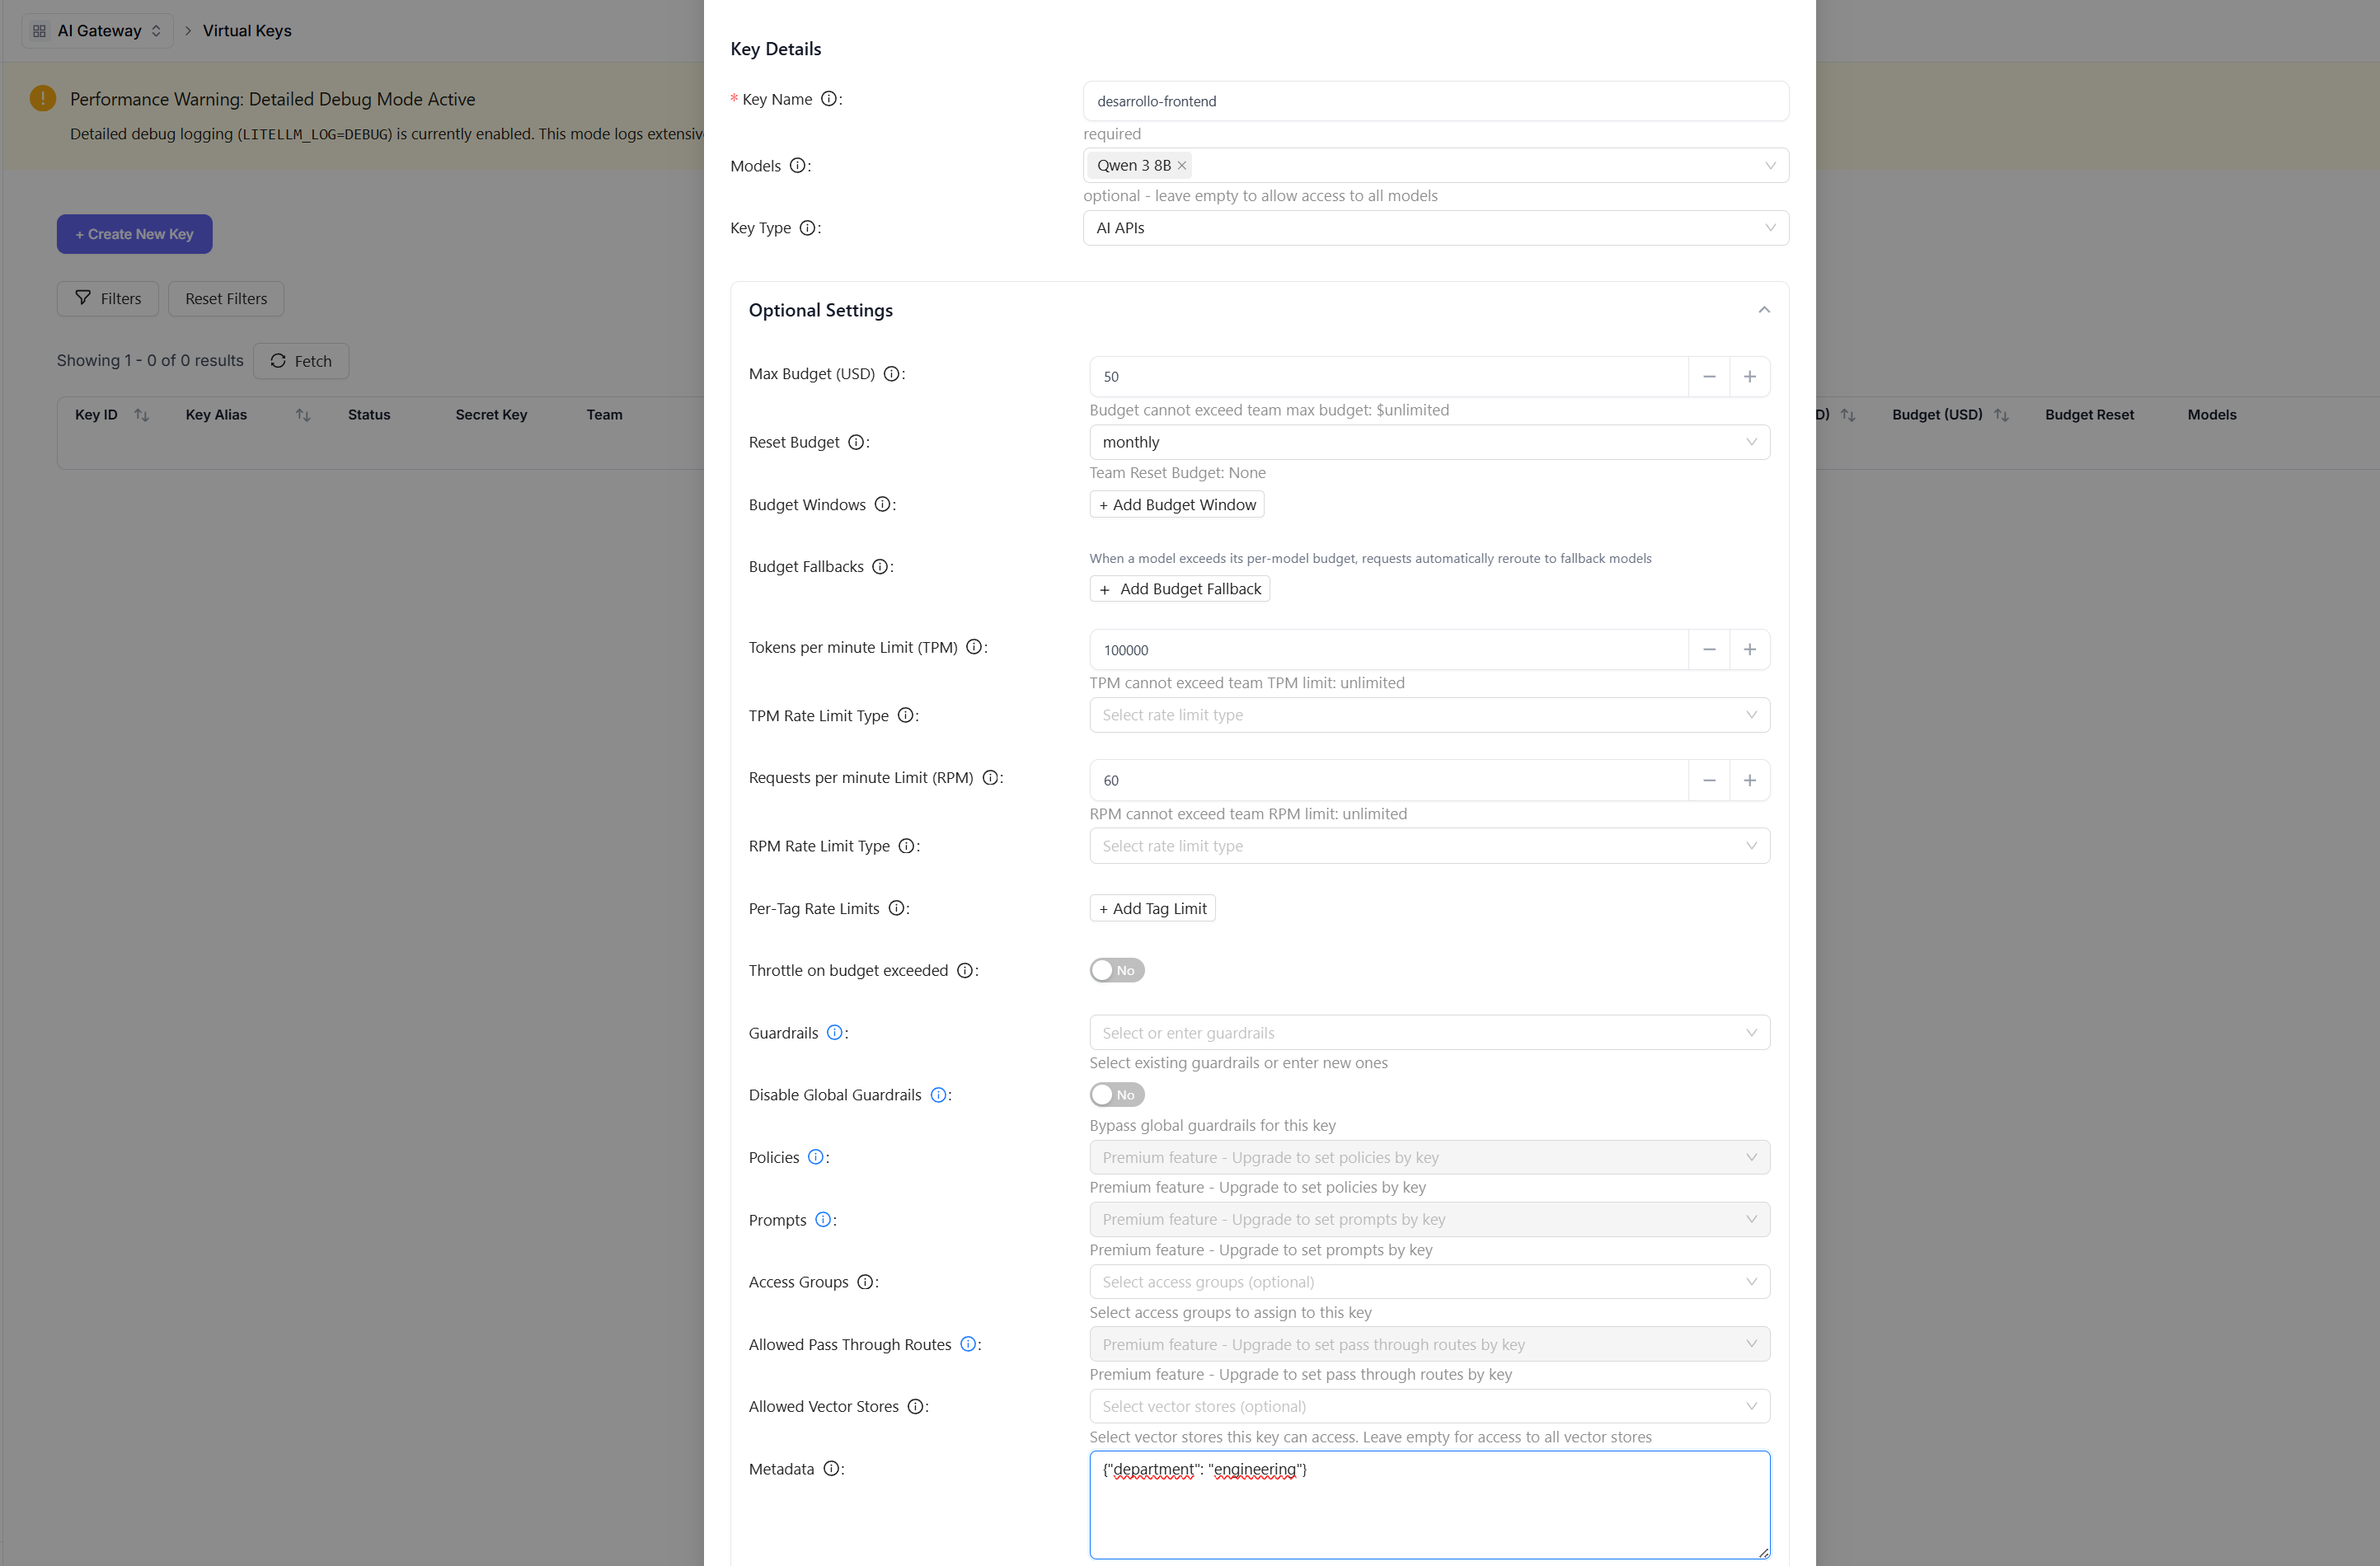
Task: Click the Policies info icon
Action: 815,1157
